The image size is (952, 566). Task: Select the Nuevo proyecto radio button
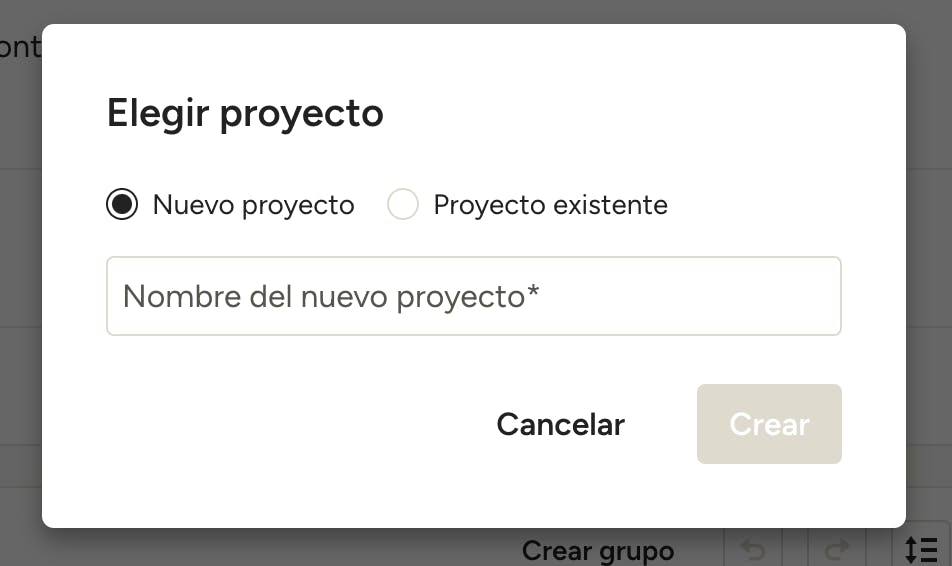click(x=122, y=205)
